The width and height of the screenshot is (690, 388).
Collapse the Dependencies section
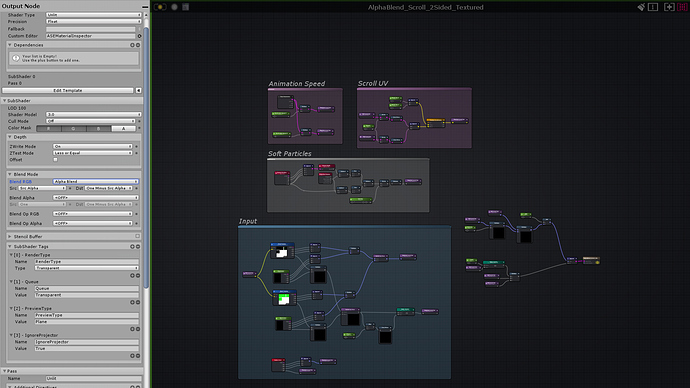pos(10,45)
